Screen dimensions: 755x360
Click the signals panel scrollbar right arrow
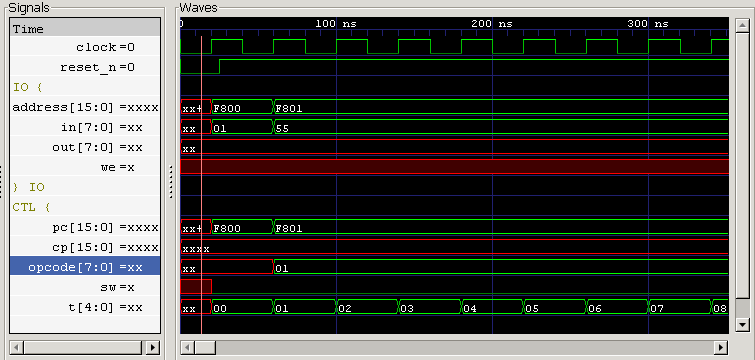click(153, 347)
